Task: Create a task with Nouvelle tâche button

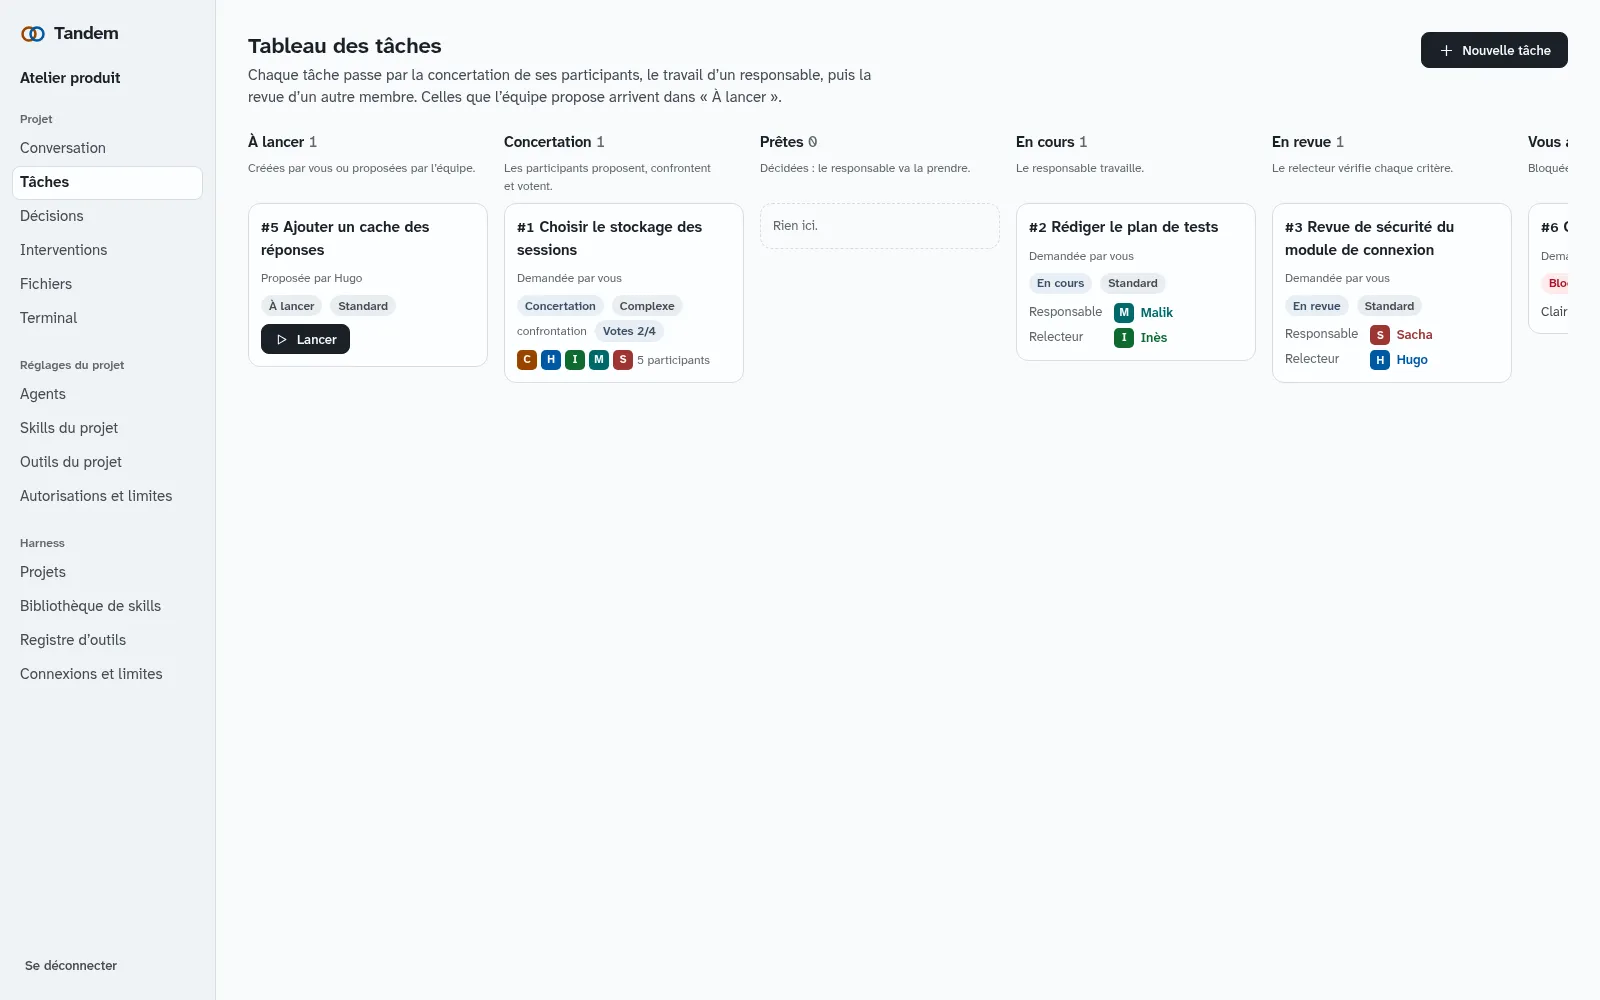Action: [x=1494, y=50]
